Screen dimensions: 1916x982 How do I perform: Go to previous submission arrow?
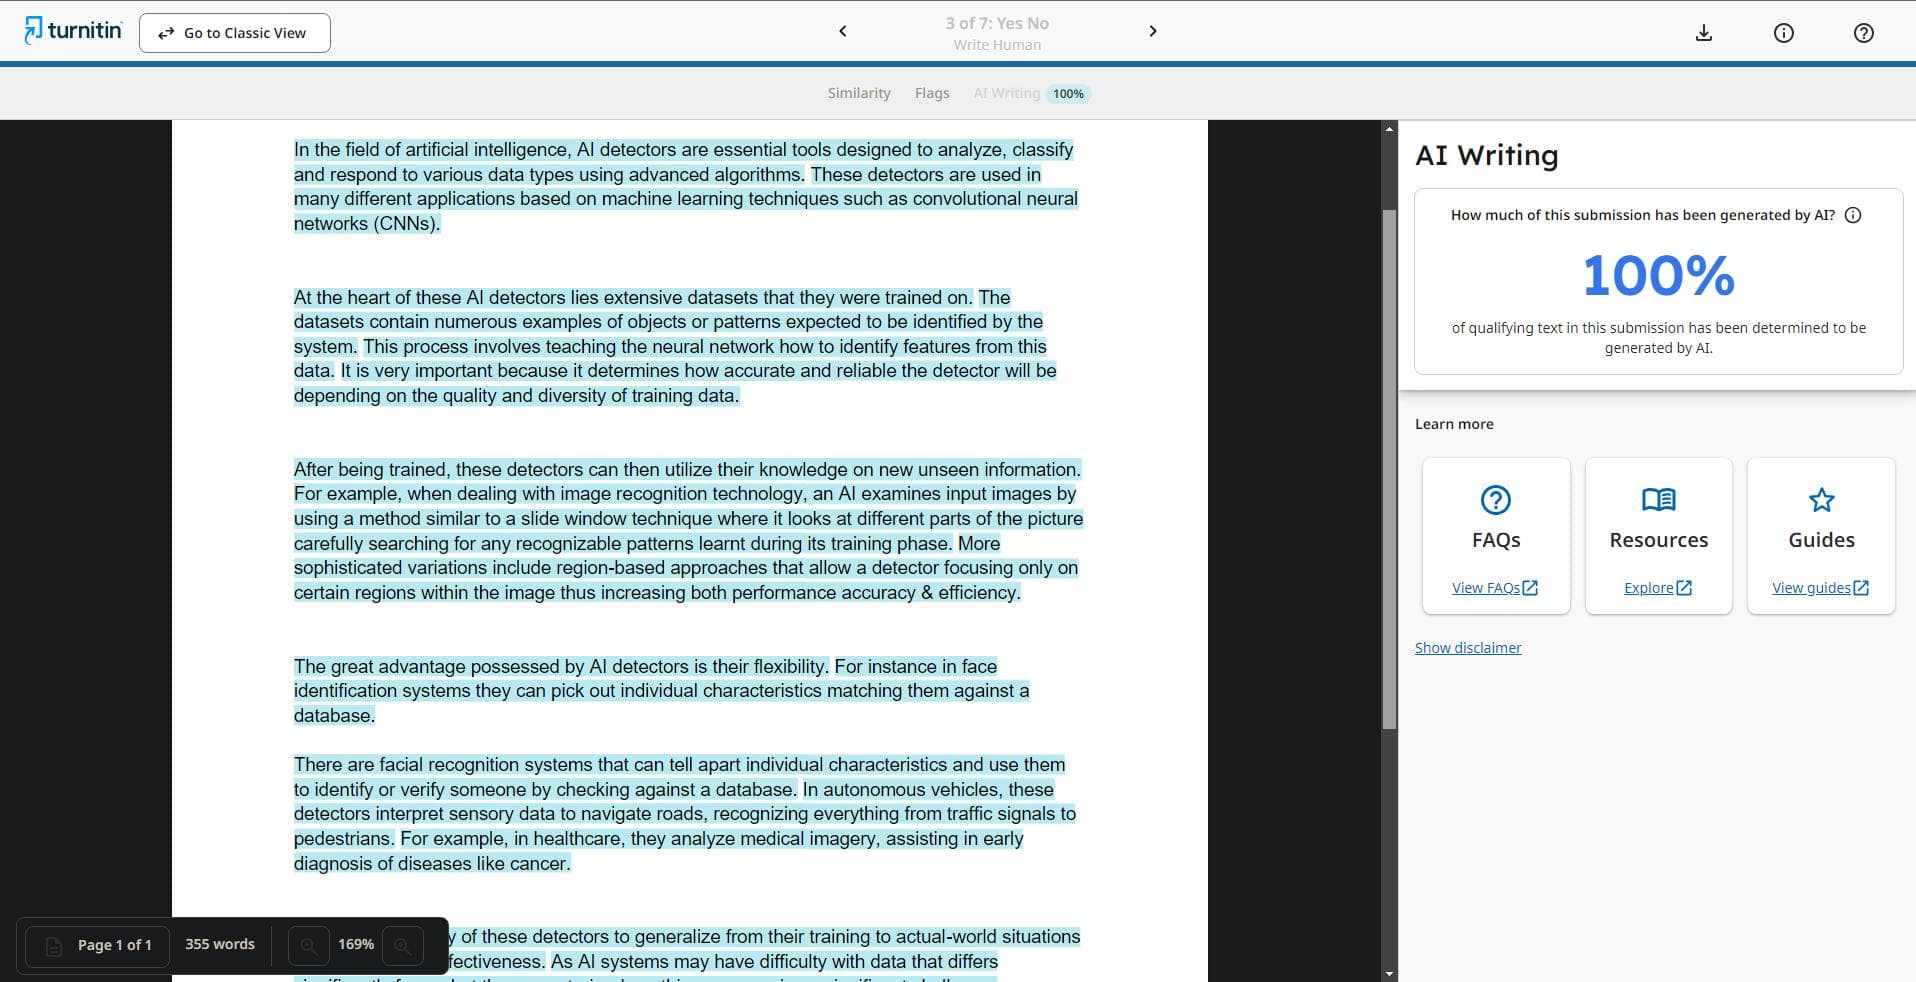click(x=842, y=31)
